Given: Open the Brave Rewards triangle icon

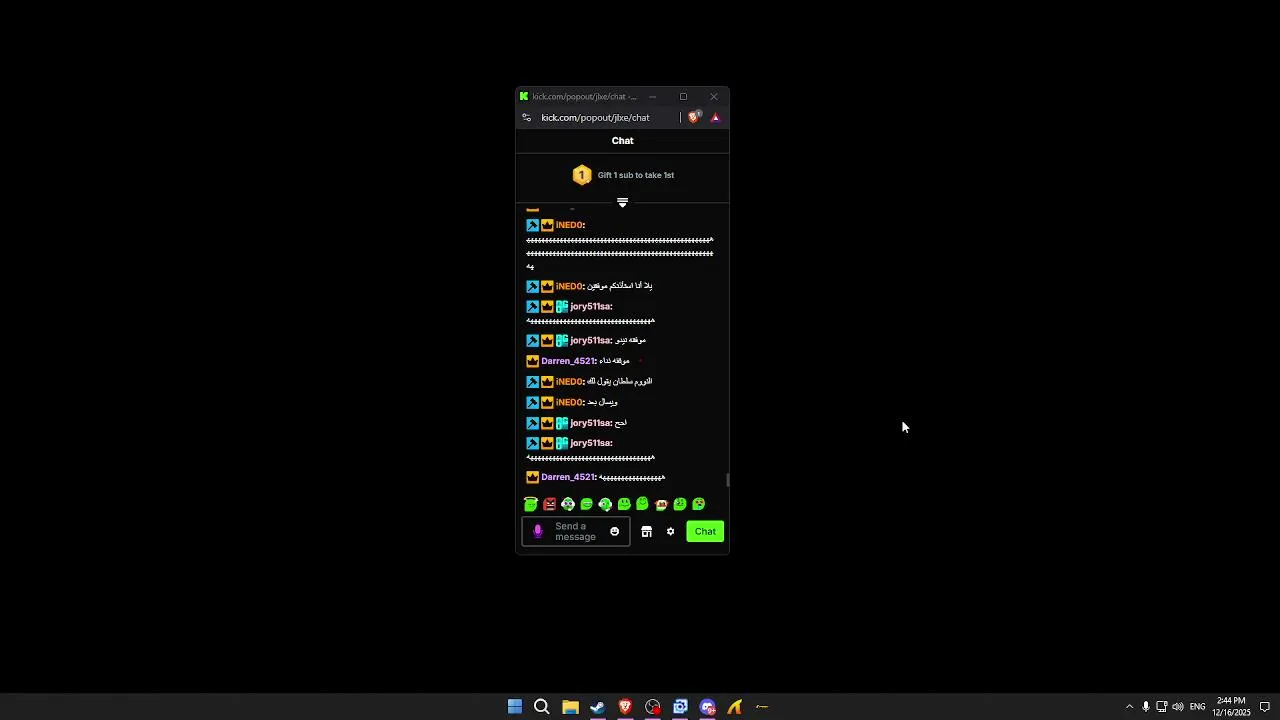Looking at the screenshot, I should (x=715, y=117).
